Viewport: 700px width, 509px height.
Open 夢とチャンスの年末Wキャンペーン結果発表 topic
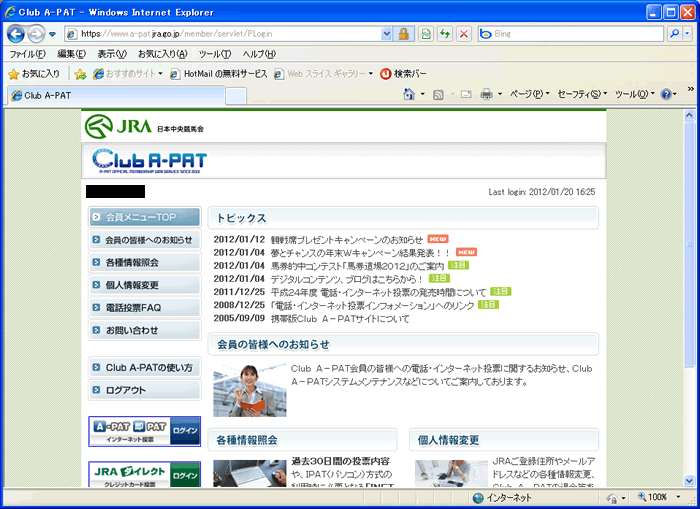pos(360,253)
